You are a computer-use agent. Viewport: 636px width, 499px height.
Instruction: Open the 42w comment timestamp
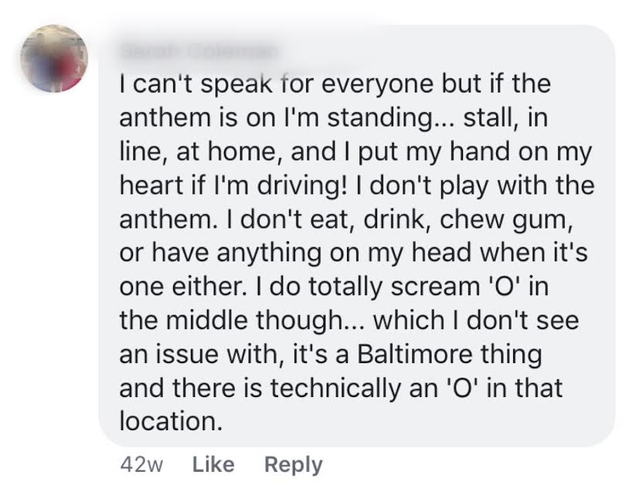tap(142, 465)
